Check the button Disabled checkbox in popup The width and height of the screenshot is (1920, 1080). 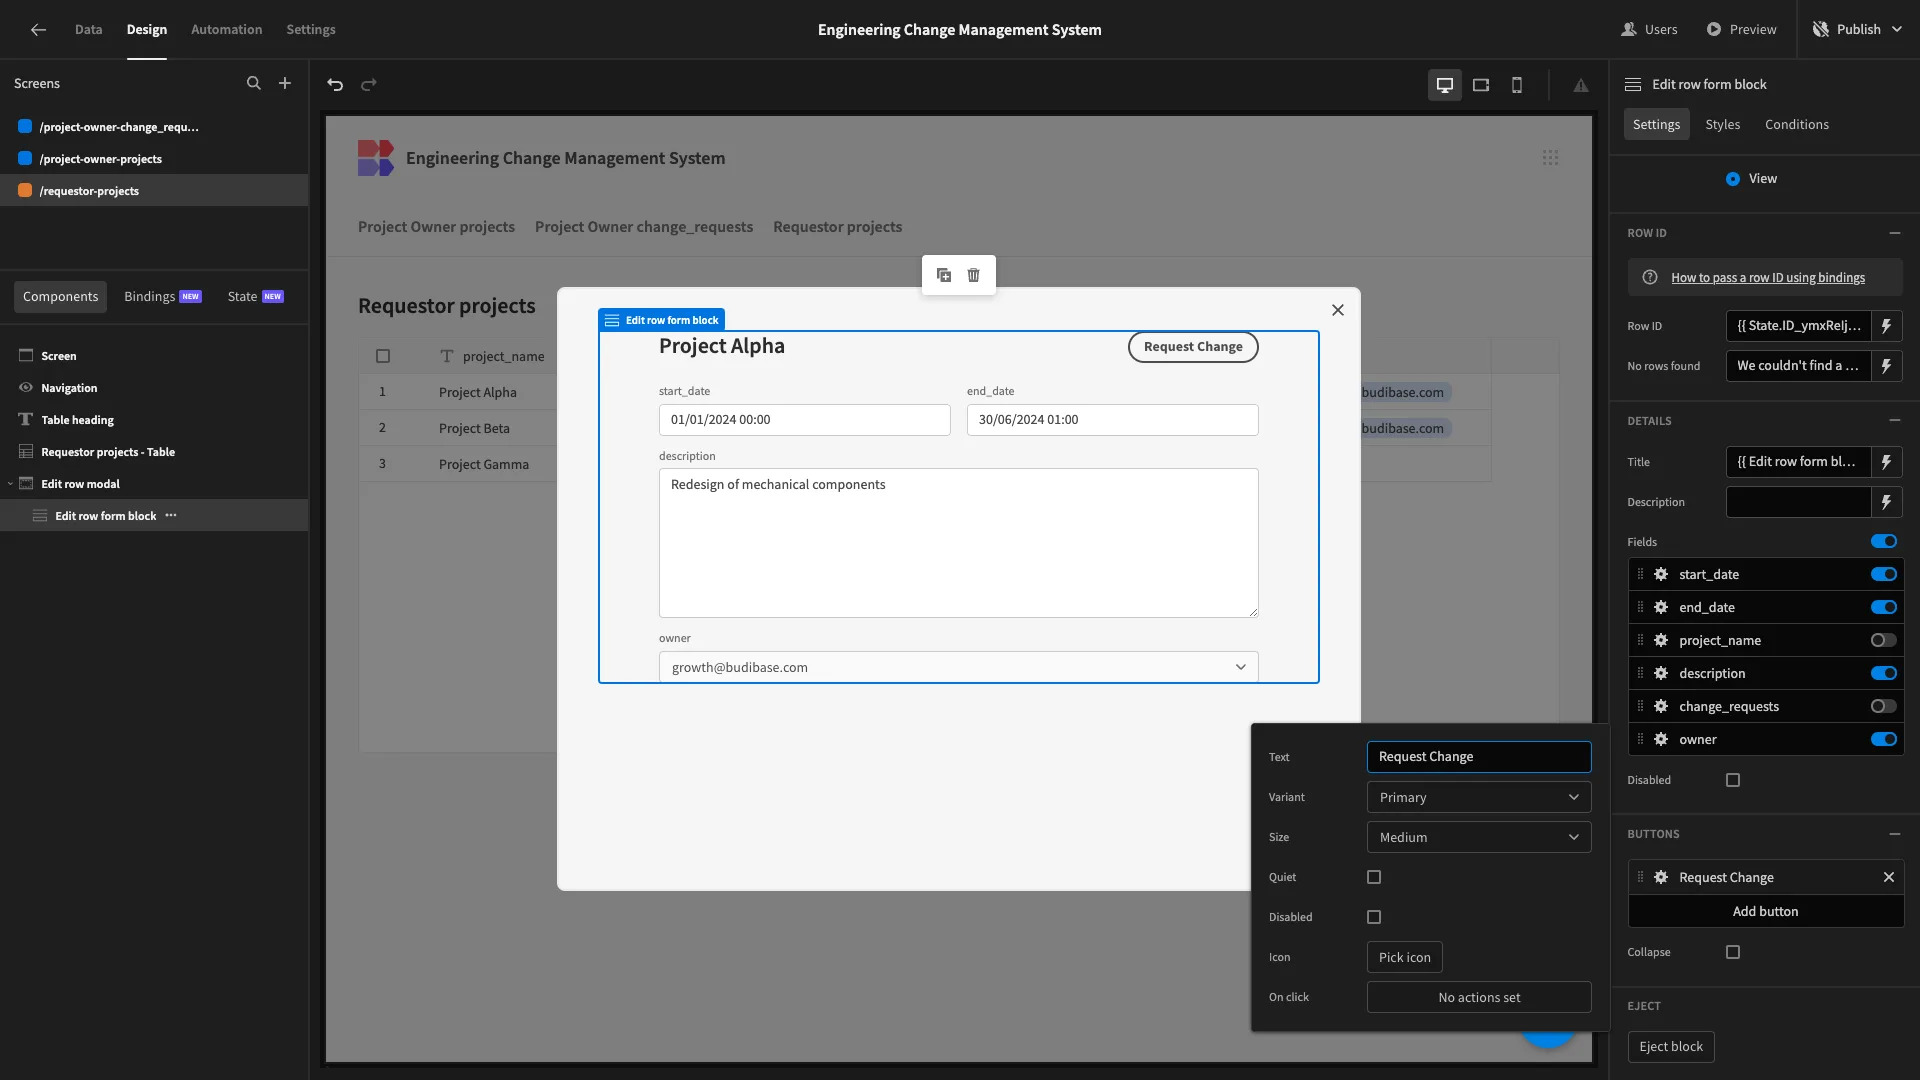coord(1374,917)
